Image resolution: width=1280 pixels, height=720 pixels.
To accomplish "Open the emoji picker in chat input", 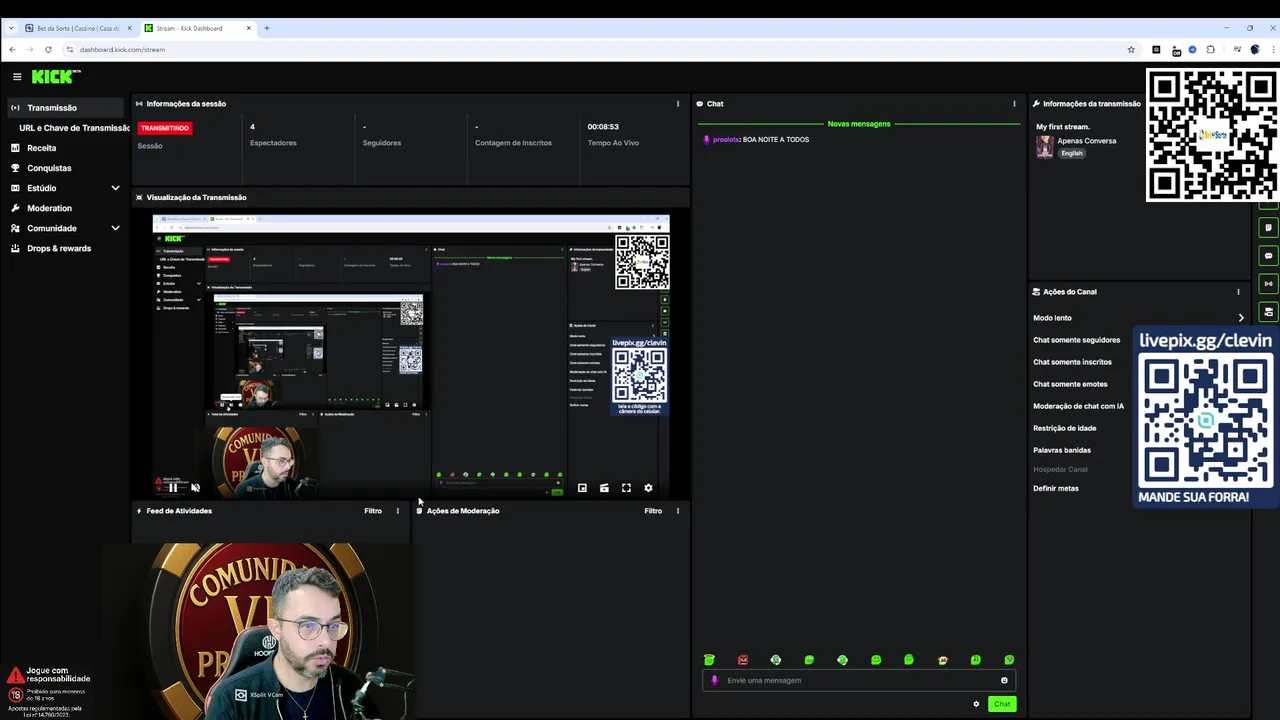I will 1004,680.
